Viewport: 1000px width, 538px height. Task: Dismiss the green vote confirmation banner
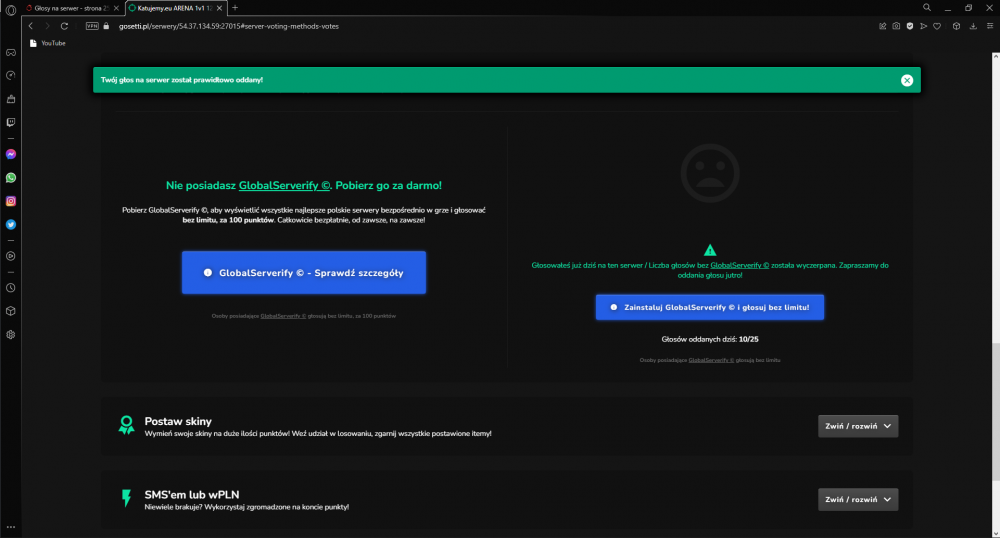pos(906,80)
